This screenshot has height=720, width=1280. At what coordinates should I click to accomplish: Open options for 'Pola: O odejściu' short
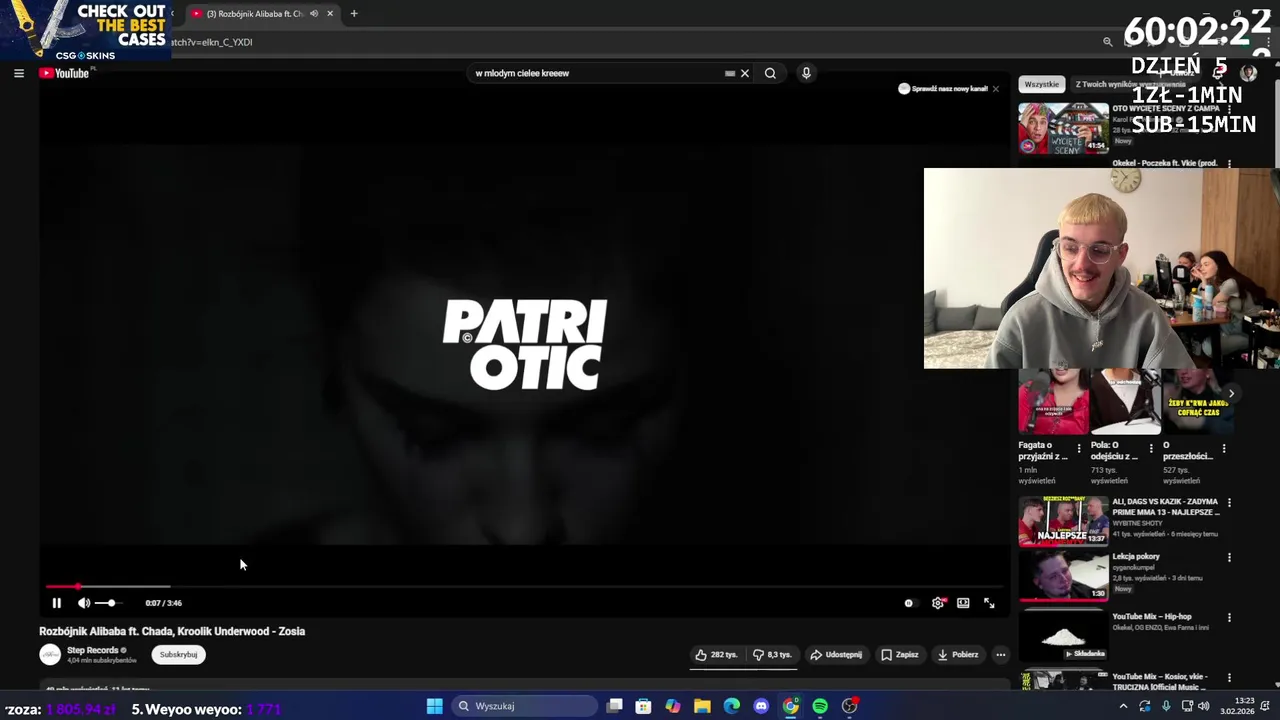[x=1151, y=449]
